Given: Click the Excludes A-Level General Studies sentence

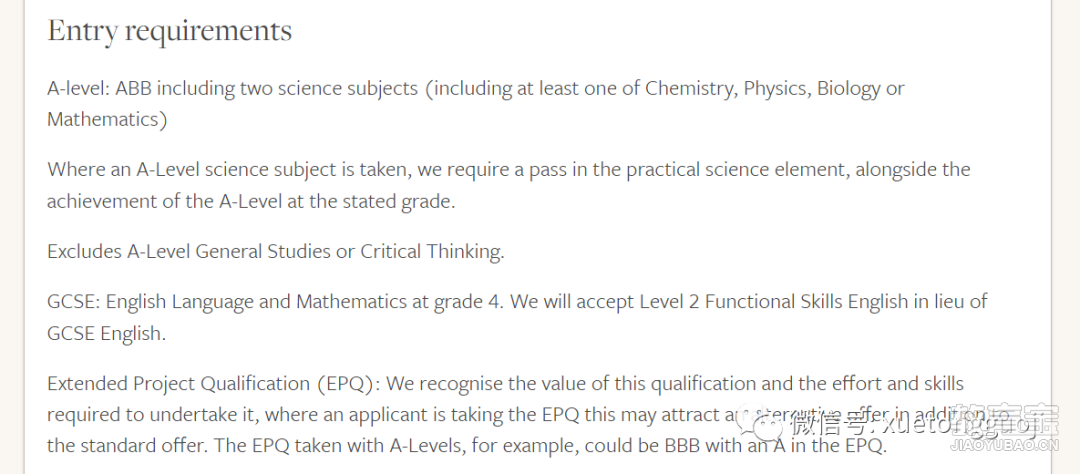Looking at the screenshot, I should click(x=276, y=251).
